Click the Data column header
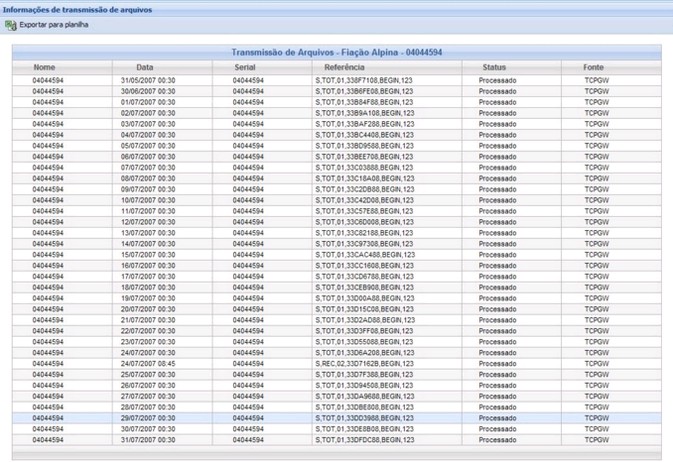The height and width of the screenshot is (462, 673). point(145,67)
